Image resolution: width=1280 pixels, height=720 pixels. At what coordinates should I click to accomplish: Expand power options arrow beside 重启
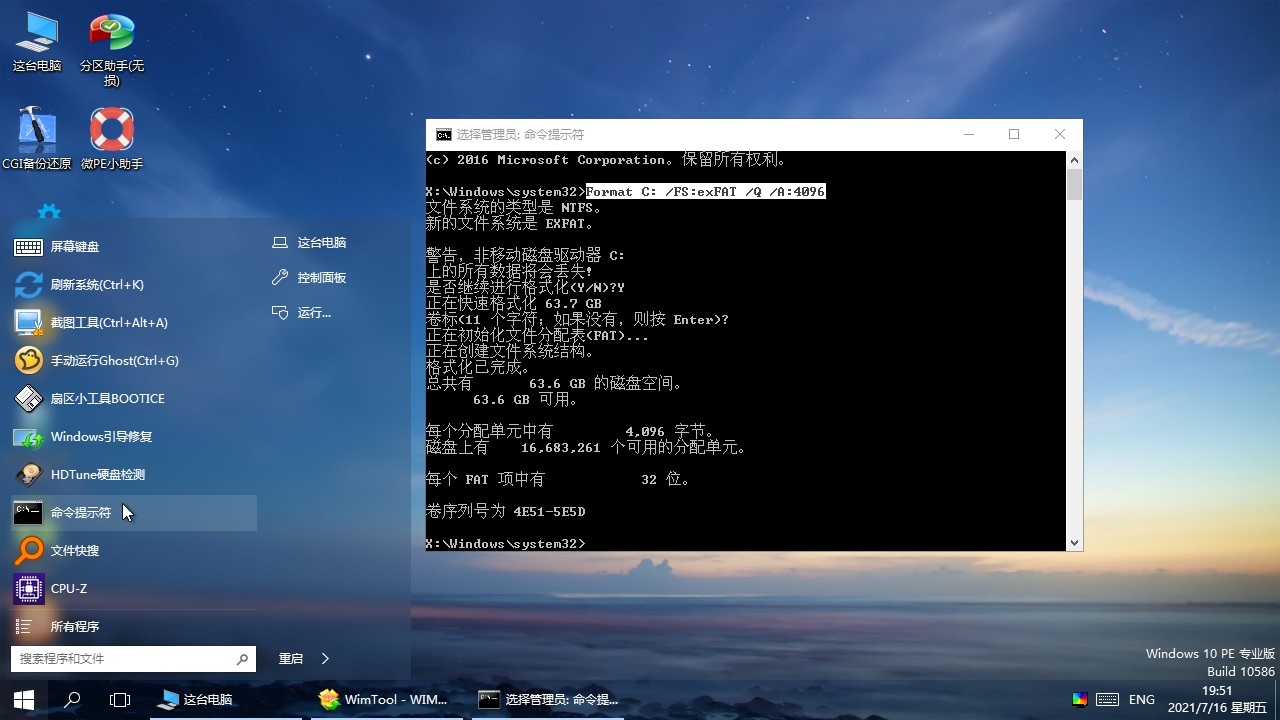[x=326, y=659]
